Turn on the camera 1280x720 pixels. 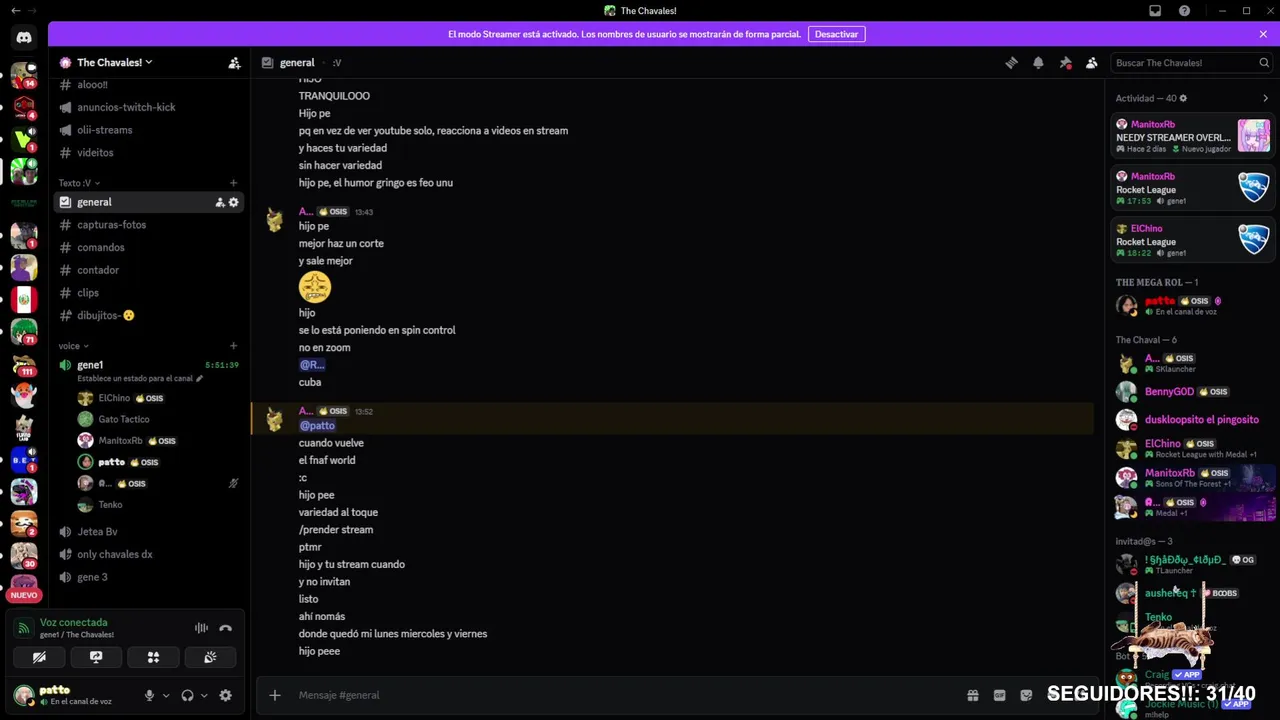39,657
